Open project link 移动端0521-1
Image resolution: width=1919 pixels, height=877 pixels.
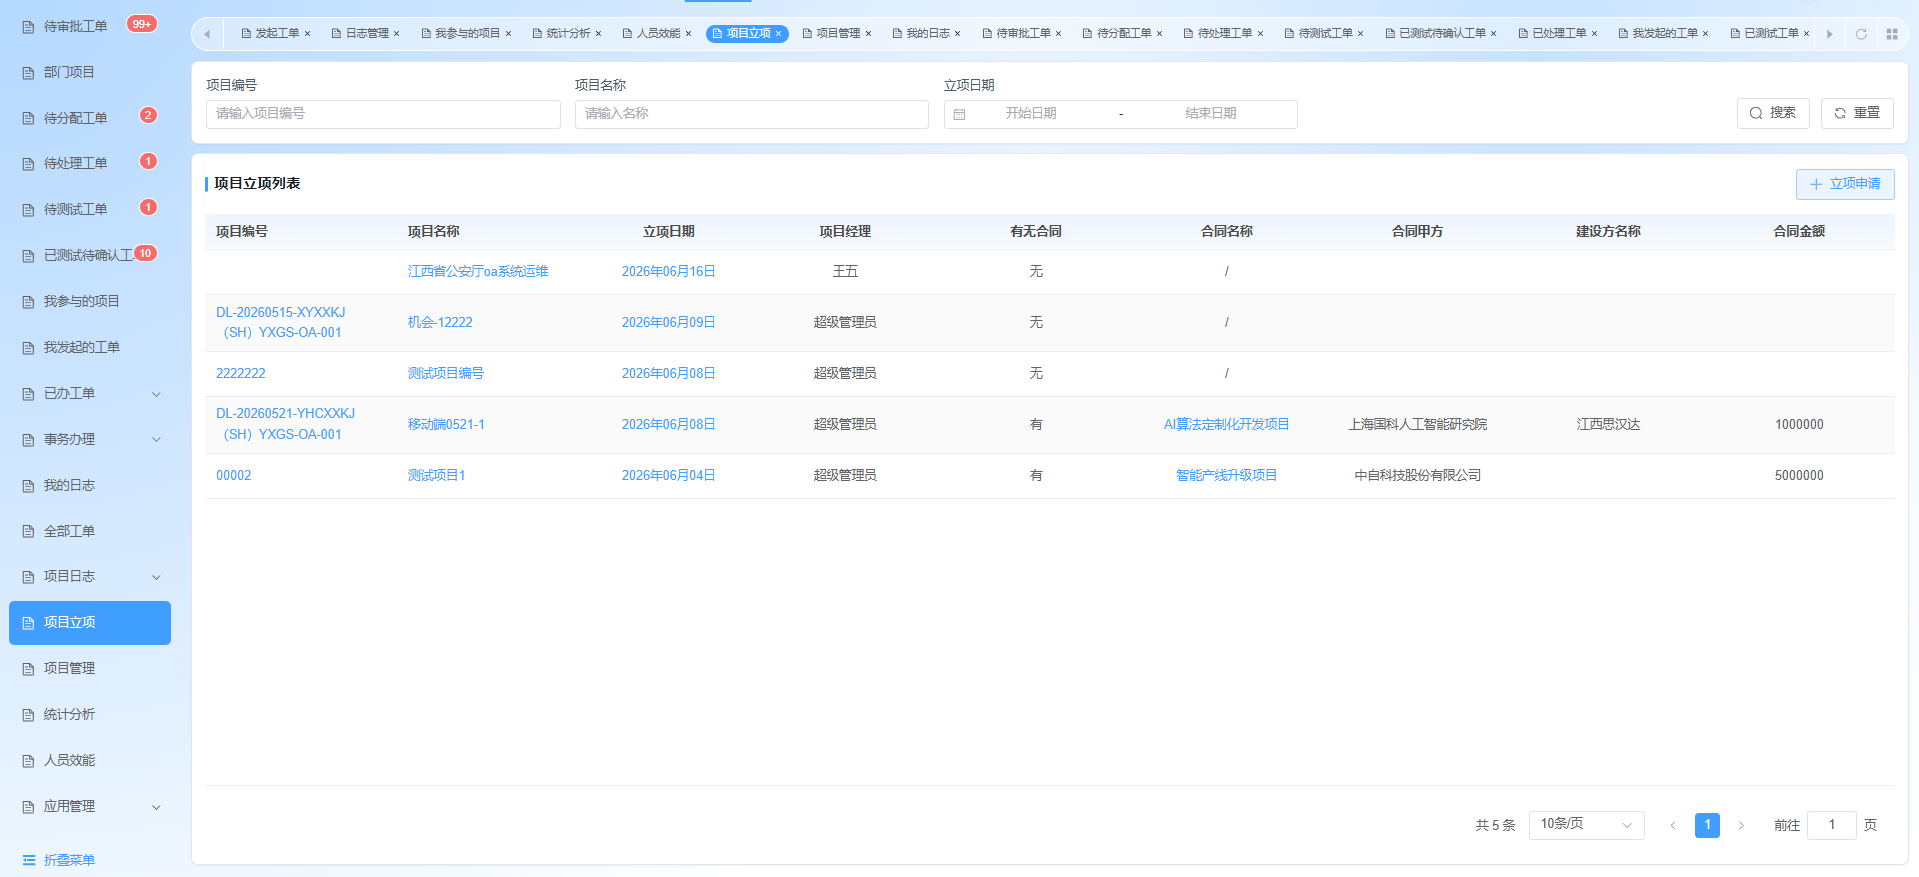coord(446,425)
